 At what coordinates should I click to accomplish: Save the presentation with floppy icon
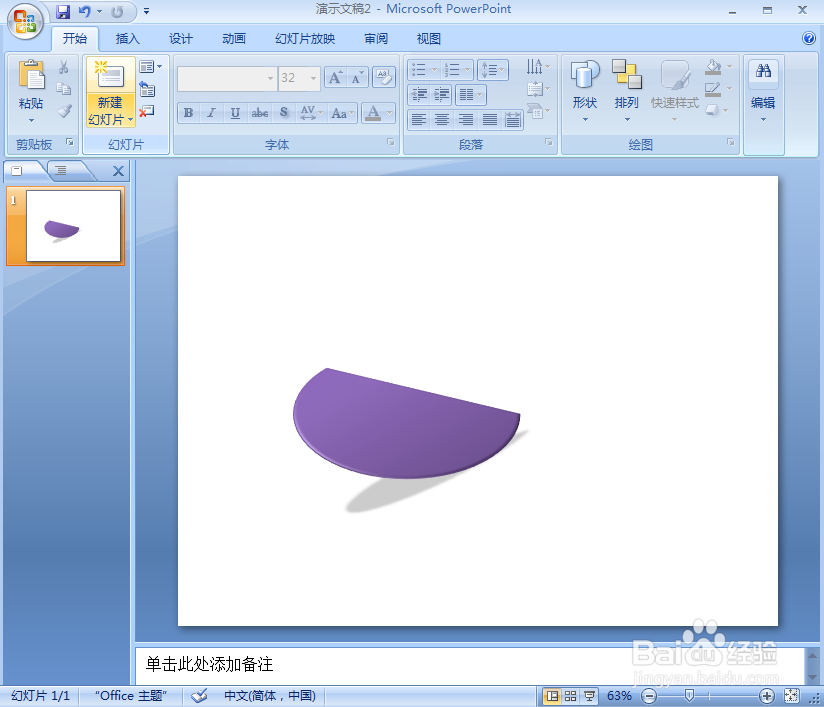[x=63, y=12]
